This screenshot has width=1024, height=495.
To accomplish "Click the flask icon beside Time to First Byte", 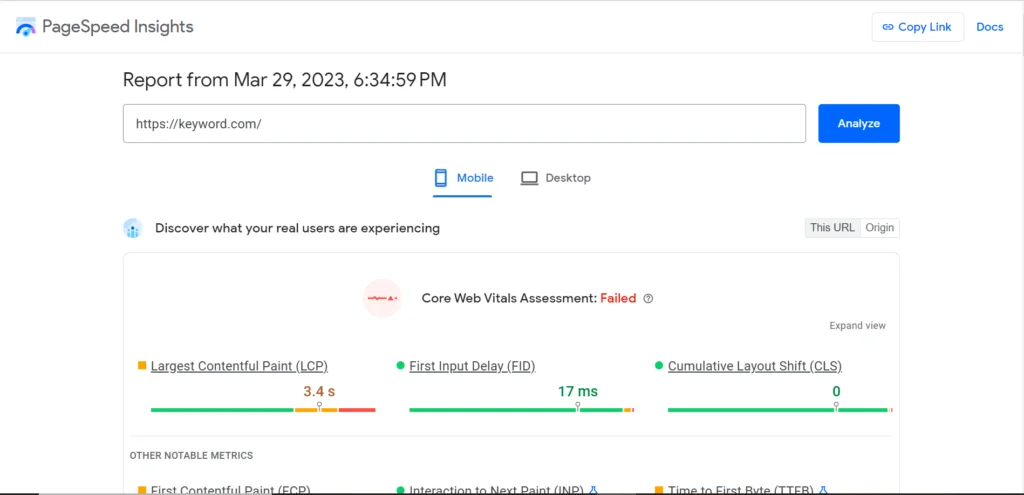I will (x=823, y=489).
